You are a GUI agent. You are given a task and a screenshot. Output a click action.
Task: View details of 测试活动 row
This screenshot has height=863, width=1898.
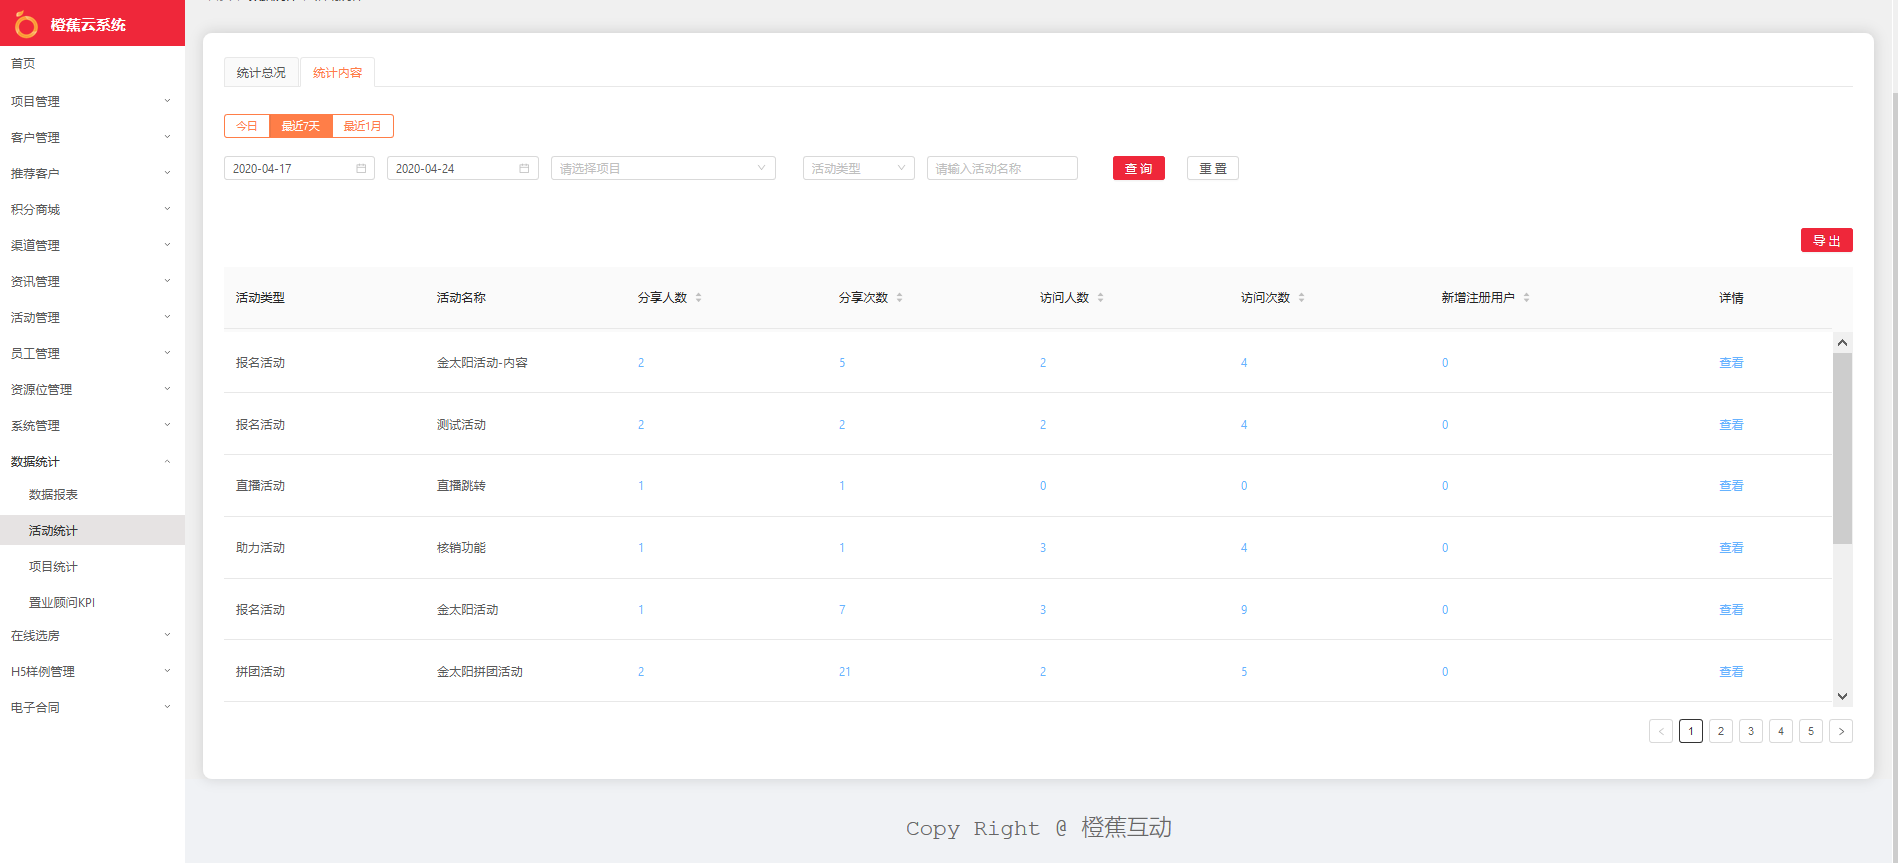[1731, 424]
